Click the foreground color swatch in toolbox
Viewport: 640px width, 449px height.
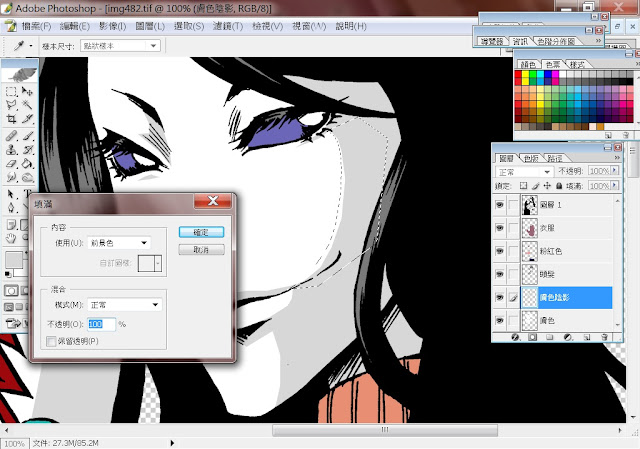tap(13, 260)
